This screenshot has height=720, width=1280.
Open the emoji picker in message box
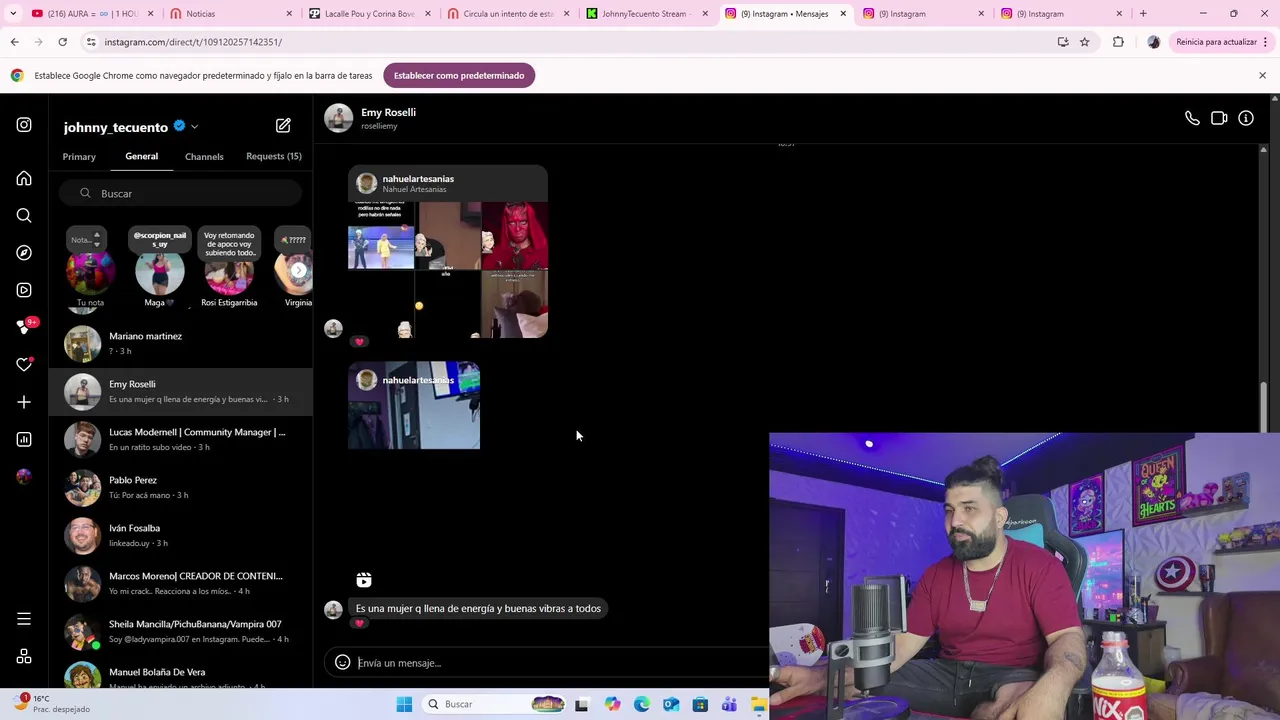click(x=342, y=662)
